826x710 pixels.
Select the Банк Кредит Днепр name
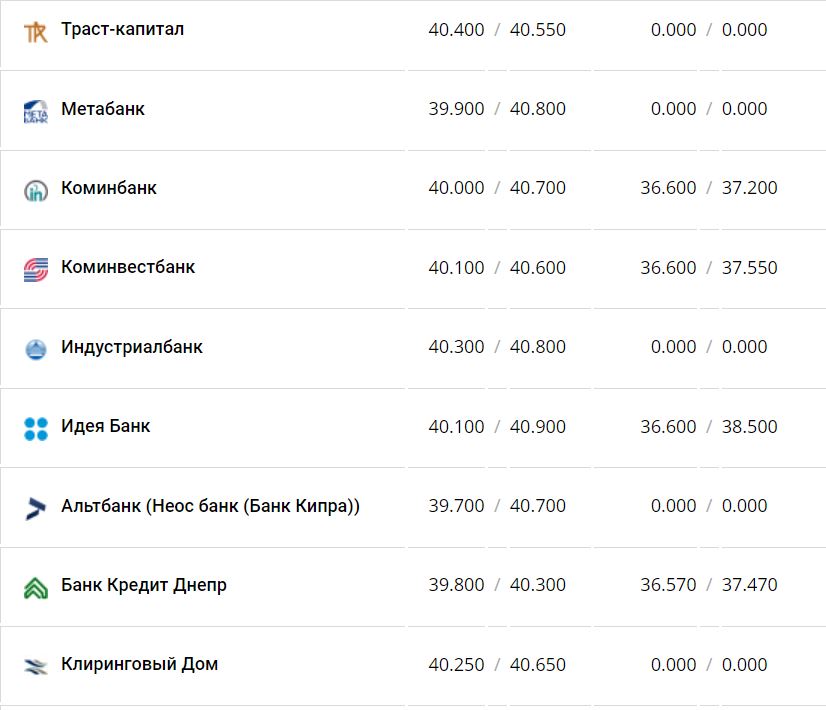pyautogui.click(x=144, y=584)
